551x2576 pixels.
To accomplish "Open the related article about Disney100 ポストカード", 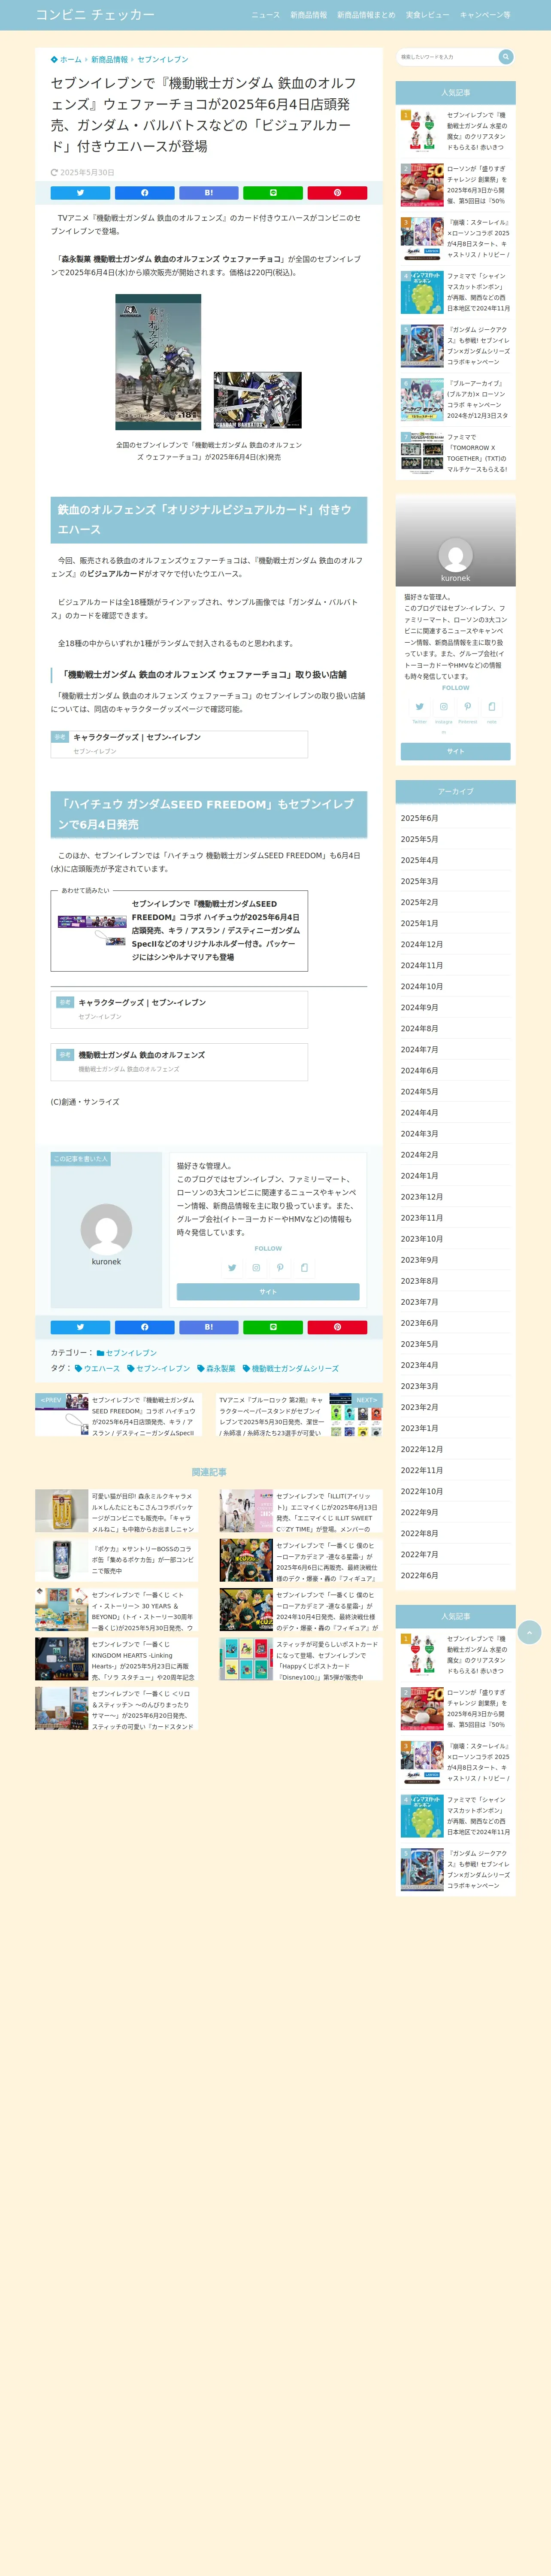I will point(301,1660).
